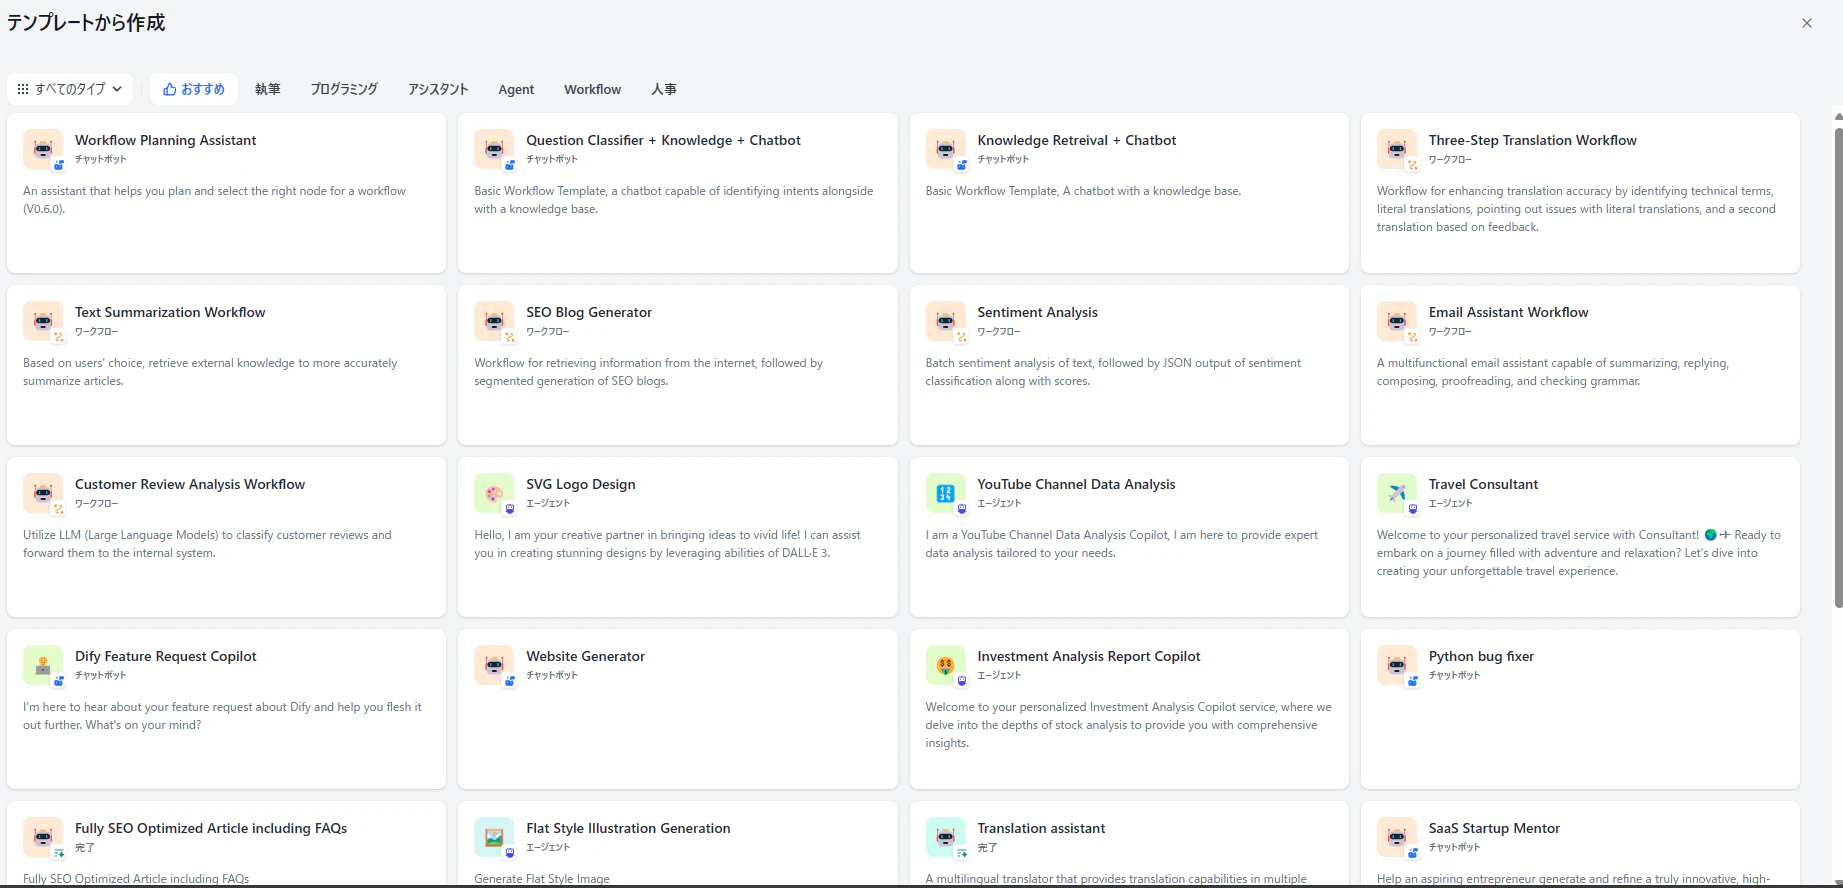Click the Workflow Planning Assistant robot icon

point(43,150)
